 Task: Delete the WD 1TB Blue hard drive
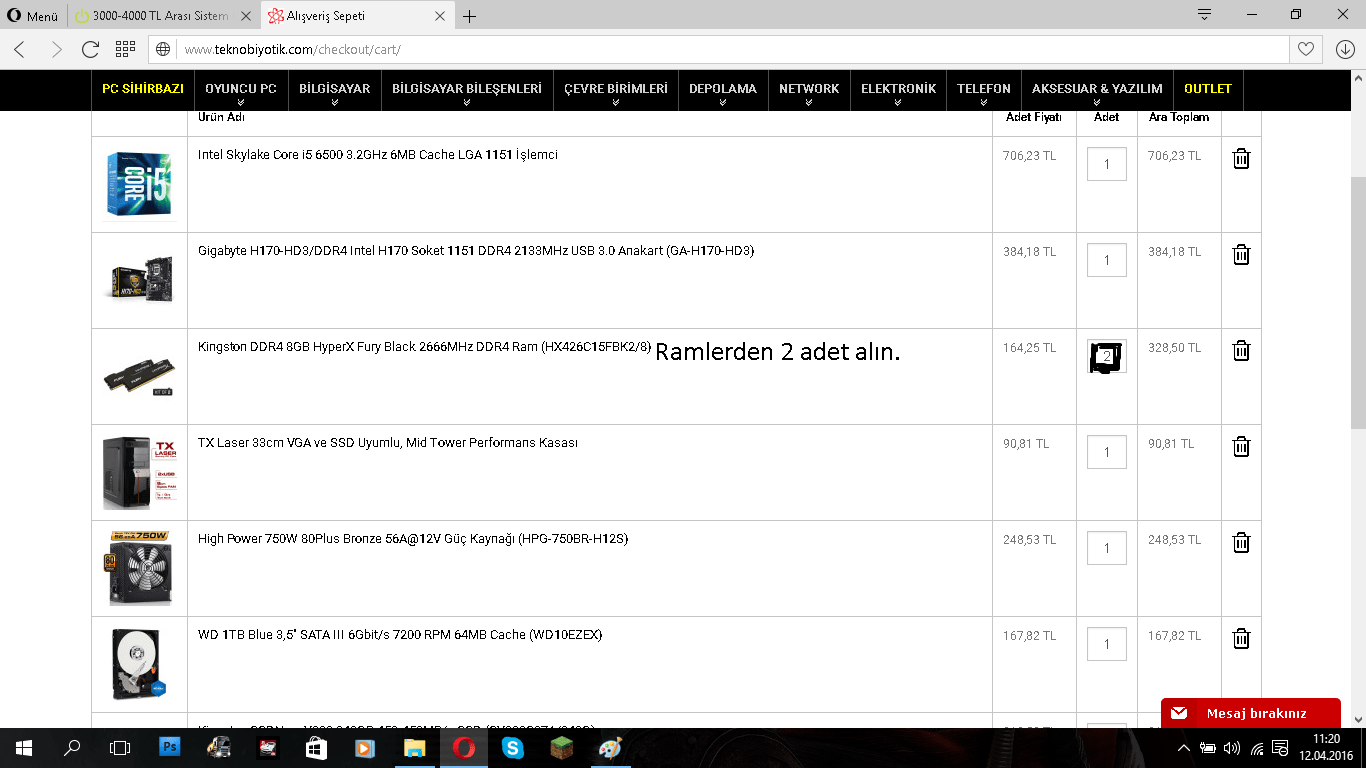[1241, 638]
